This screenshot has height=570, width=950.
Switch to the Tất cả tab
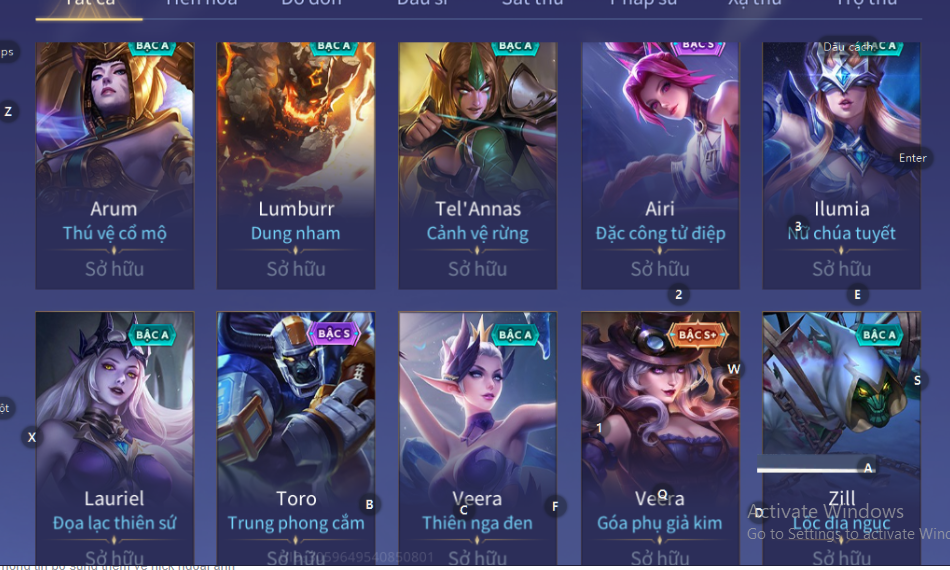tap(89, 5)
